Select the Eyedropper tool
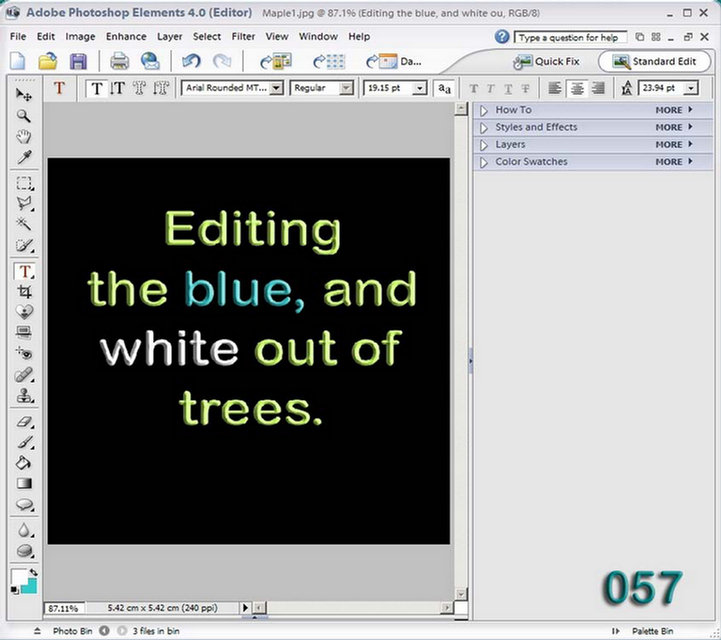The width and height of the screenshot is (721, 640). pos(24,157)
